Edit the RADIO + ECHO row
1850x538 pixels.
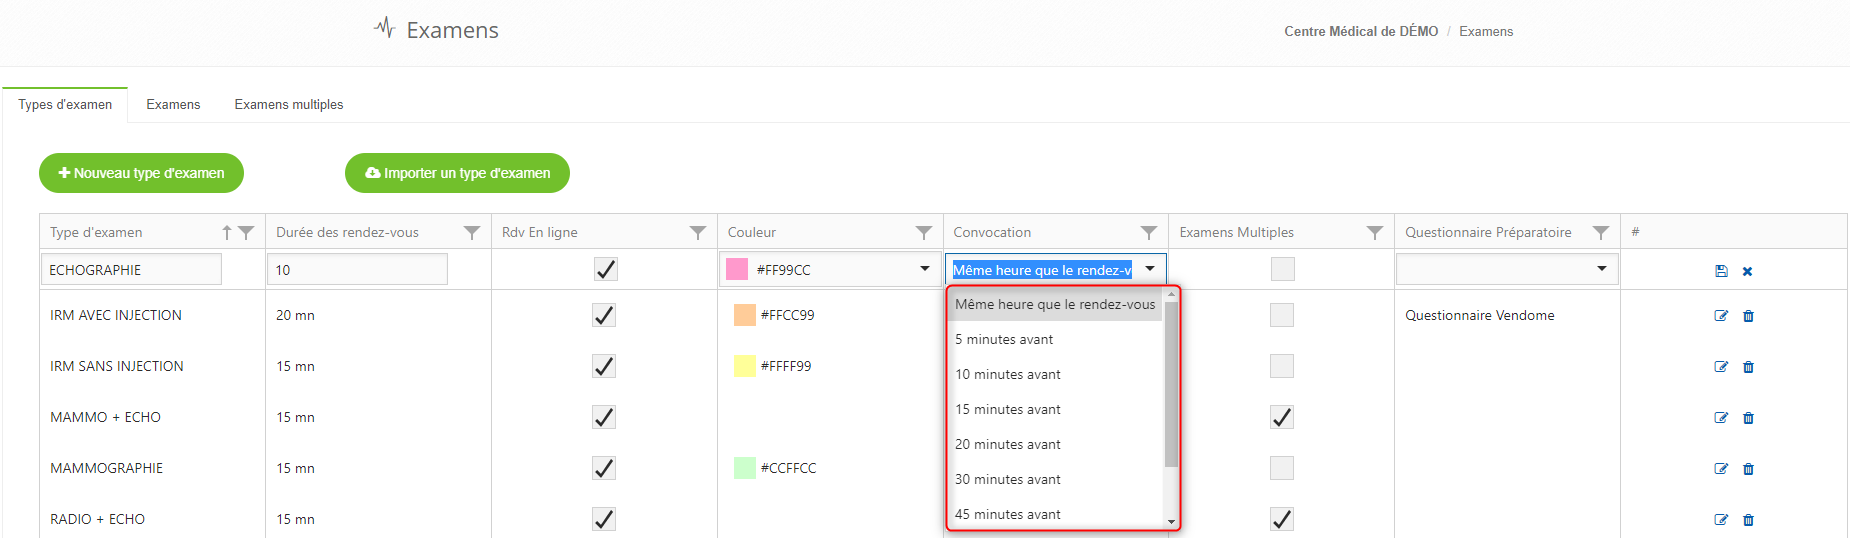1720,520
